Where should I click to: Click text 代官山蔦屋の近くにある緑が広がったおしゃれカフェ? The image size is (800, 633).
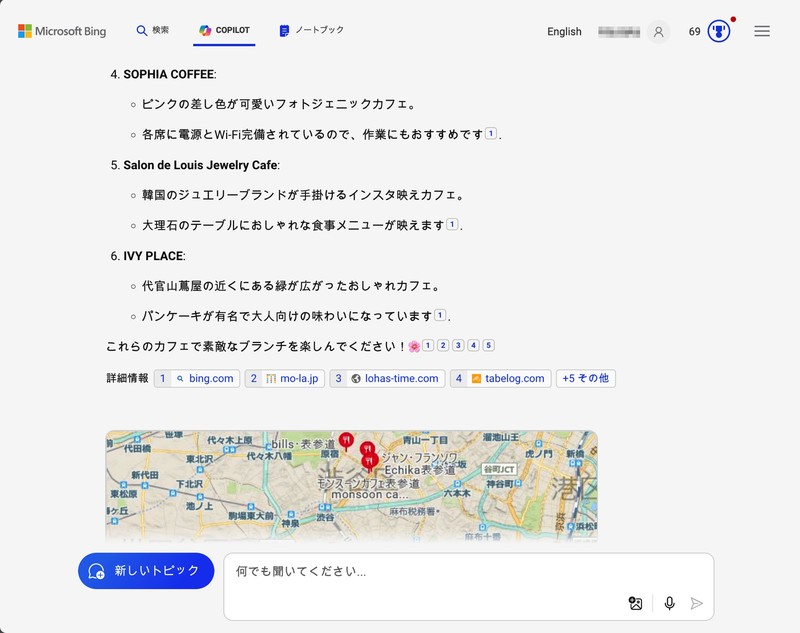(289, 286)
